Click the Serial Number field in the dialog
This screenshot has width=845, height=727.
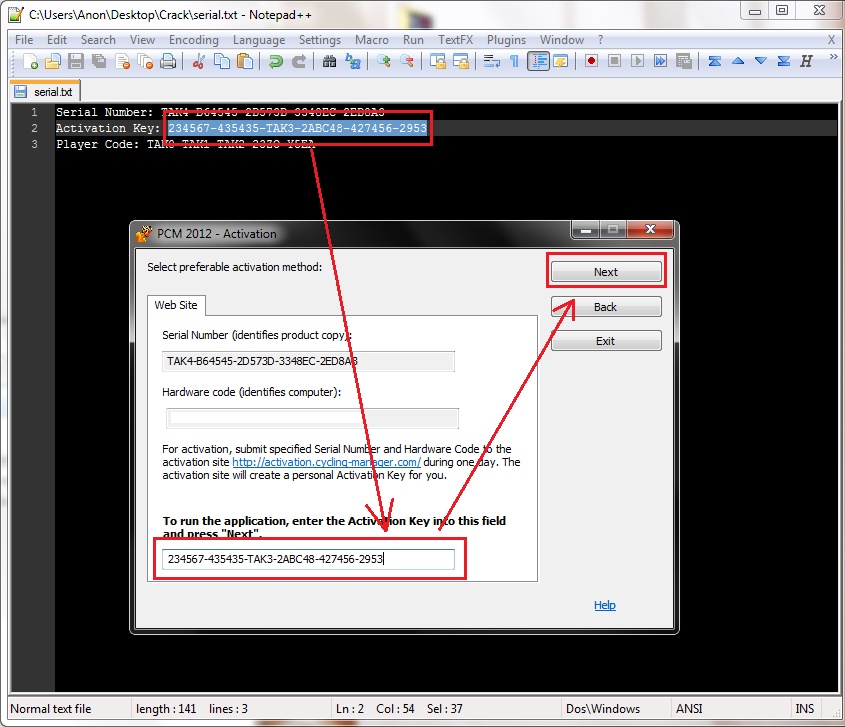pyautogui.click(x=308, y=361)
